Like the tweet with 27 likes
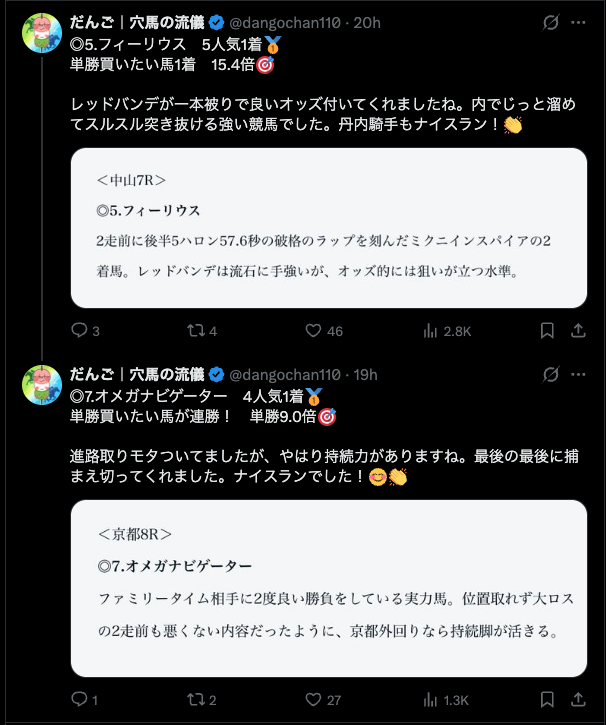 point(313,700)
